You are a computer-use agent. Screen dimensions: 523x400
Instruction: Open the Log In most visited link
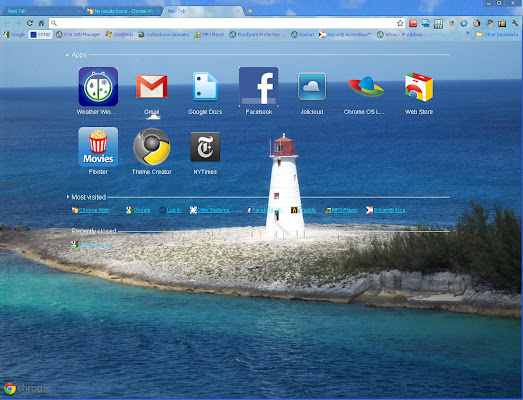click(x=170, y=210)
